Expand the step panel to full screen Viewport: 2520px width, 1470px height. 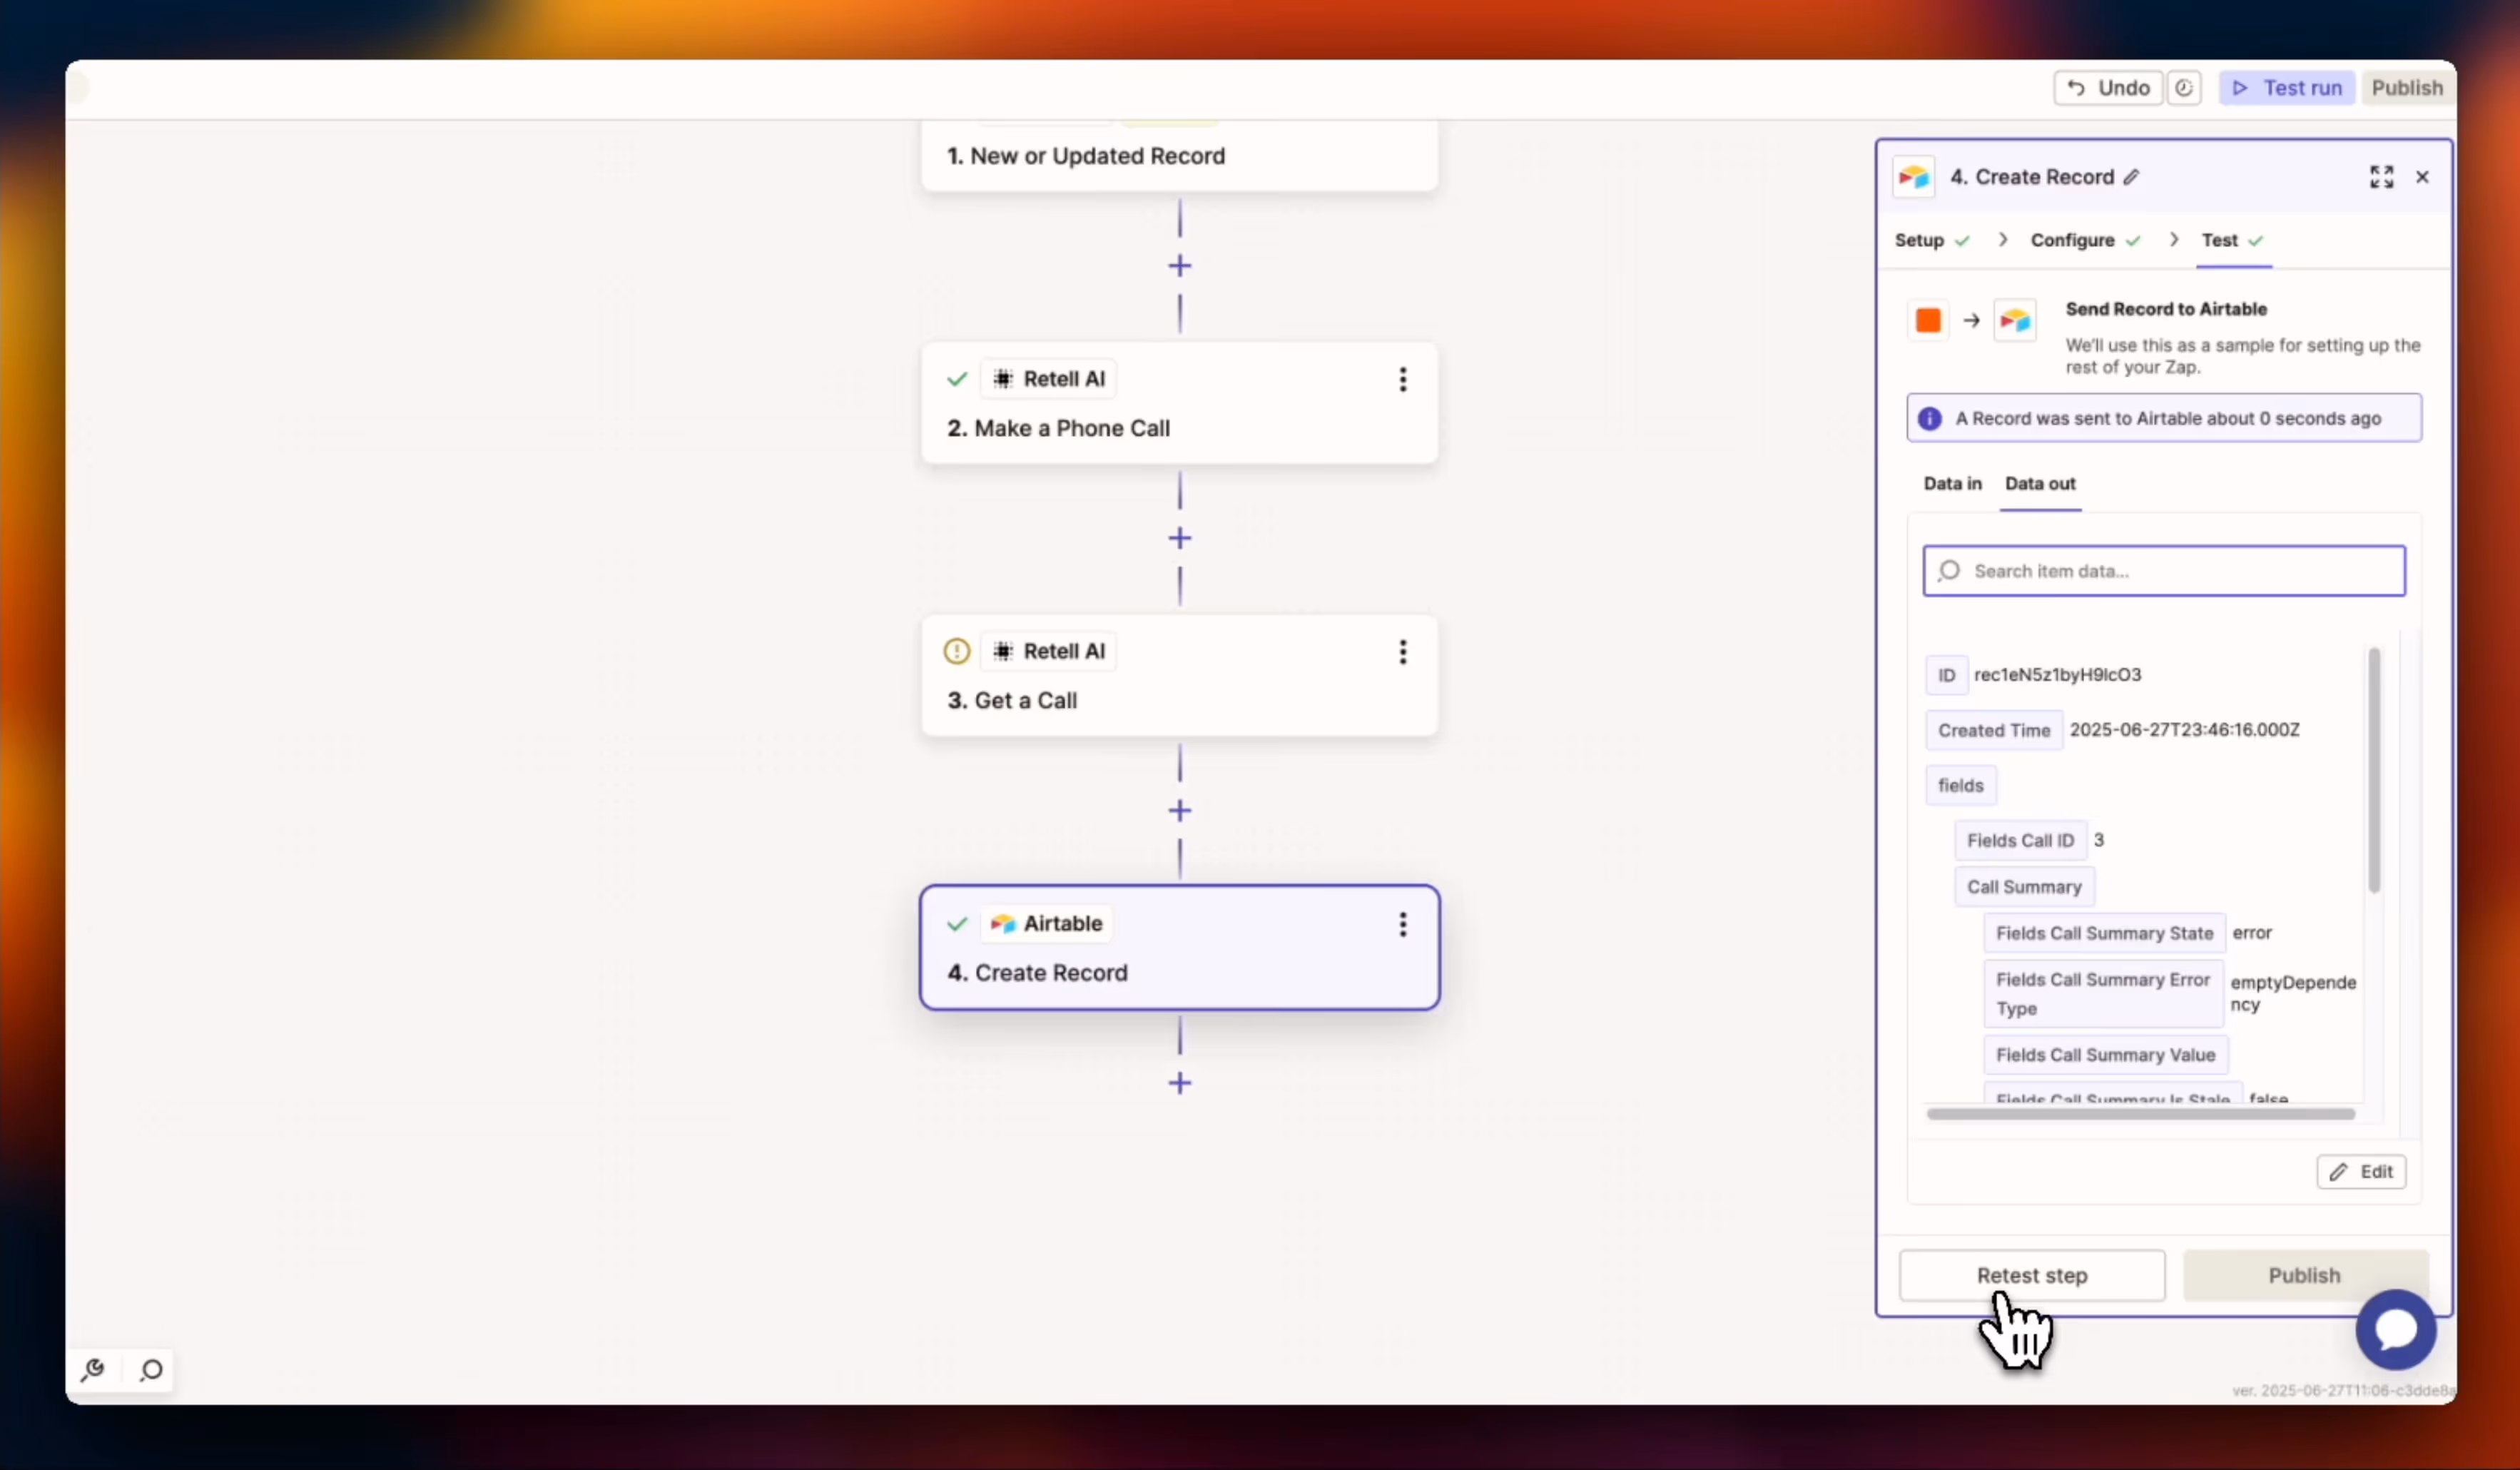[x=2381, y=177]
